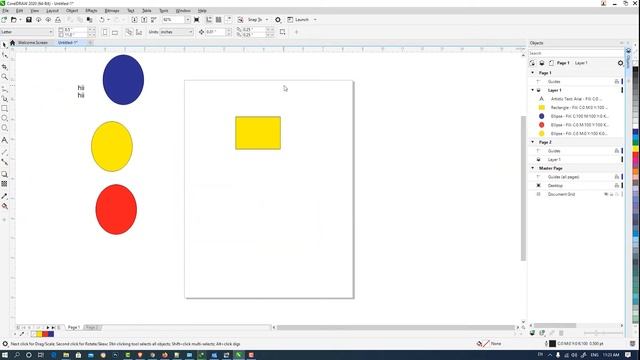Viewport: 640px width, 360px height.
Task: Click the Home icon next to Welcome Screen
Action: pyautogui.click(x=12, y=42)
